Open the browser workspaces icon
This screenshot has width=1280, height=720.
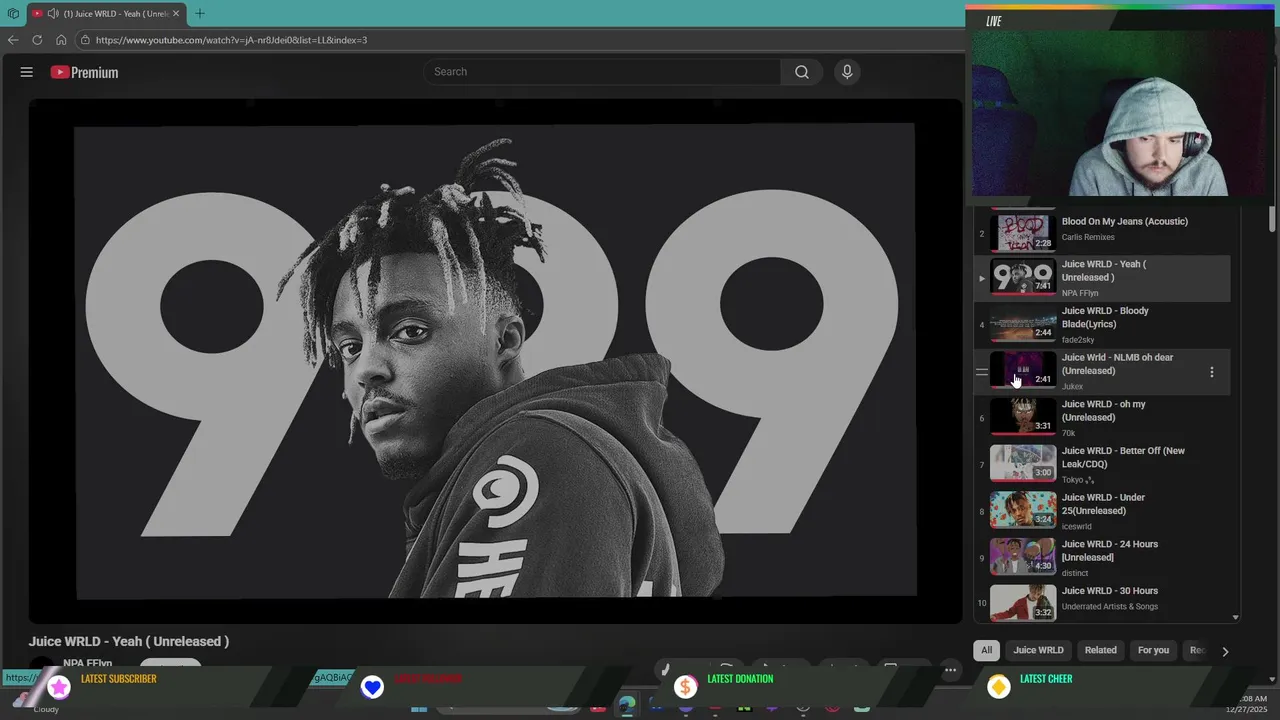[x=13, y=14]
